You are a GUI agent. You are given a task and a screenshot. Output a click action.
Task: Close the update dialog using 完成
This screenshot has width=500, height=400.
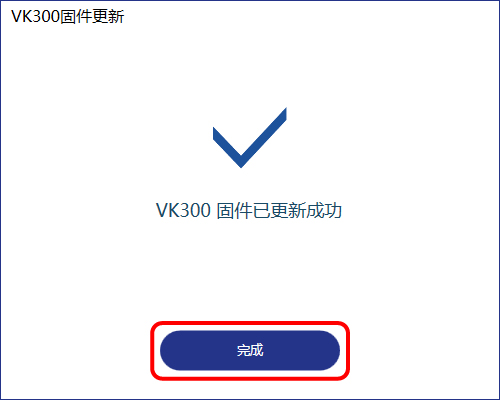250,350
